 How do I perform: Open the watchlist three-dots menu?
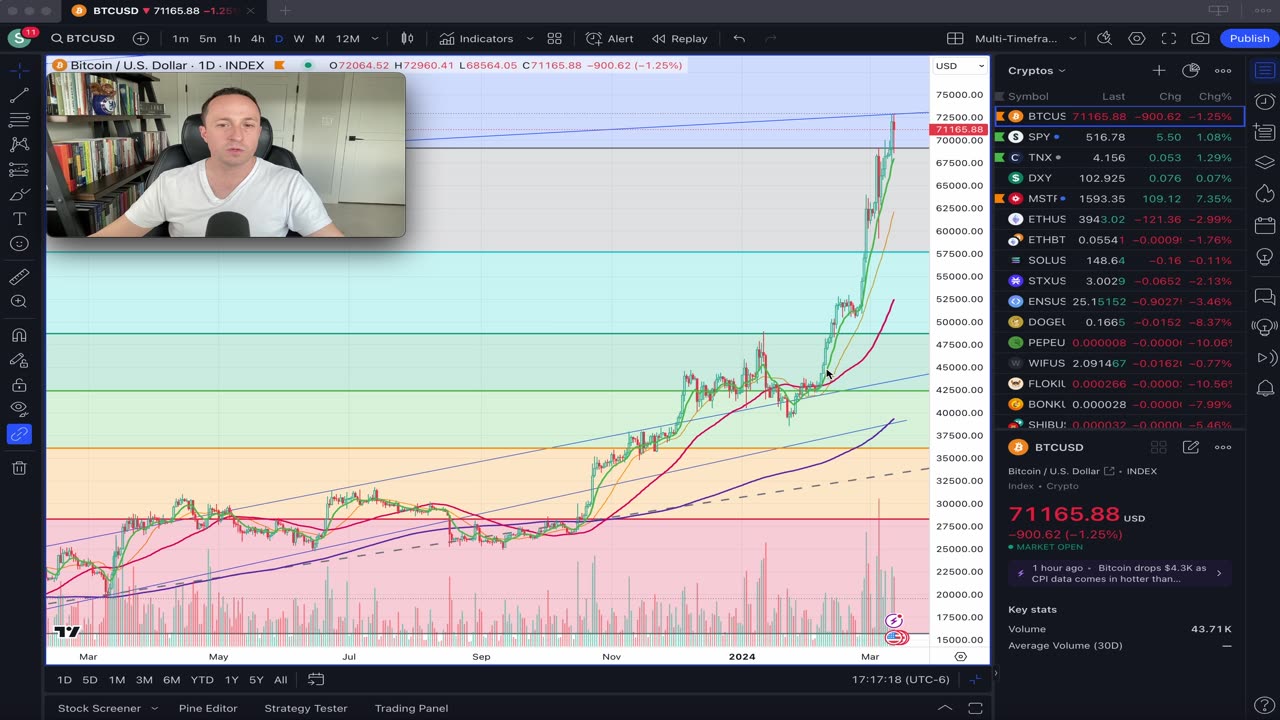pyautogui.click(x=1223, y=71)
